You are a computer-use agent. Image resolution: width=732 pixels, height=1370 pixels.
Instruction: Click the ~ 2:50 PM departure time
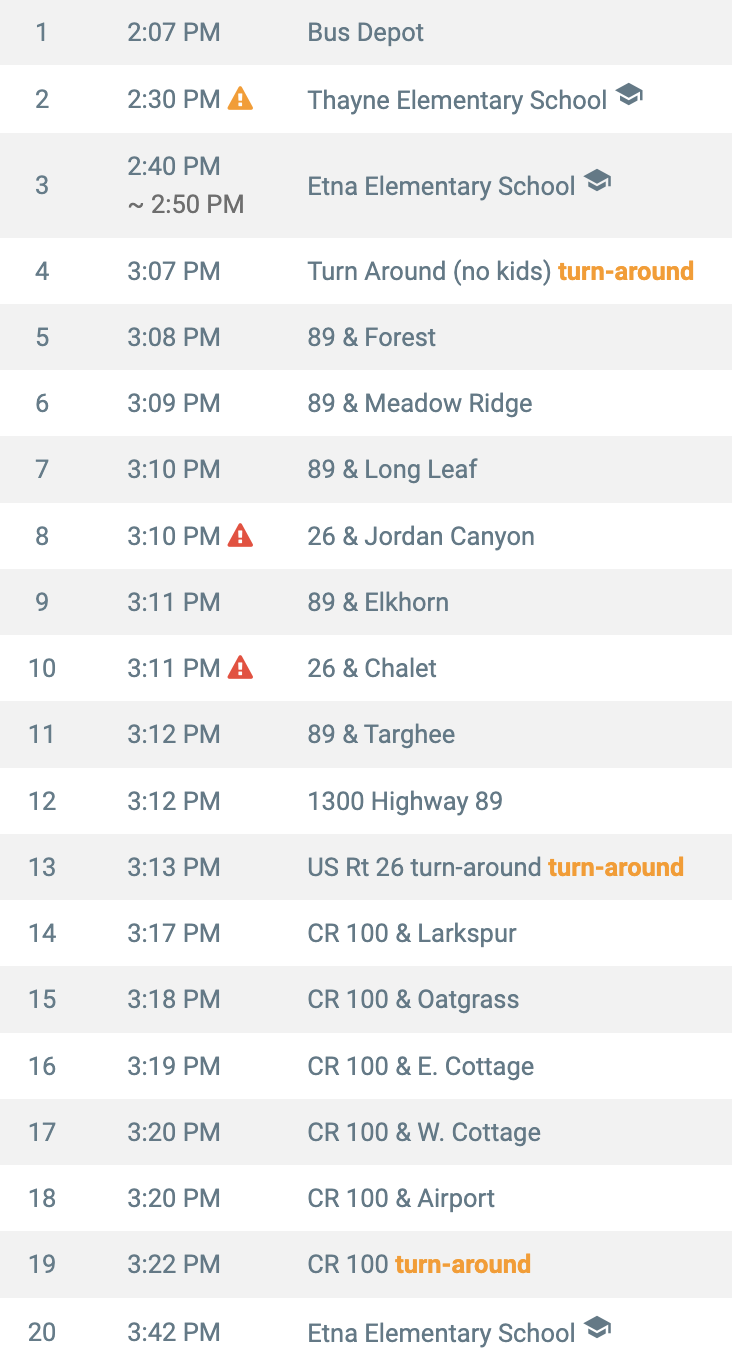(x=186, y=205)
